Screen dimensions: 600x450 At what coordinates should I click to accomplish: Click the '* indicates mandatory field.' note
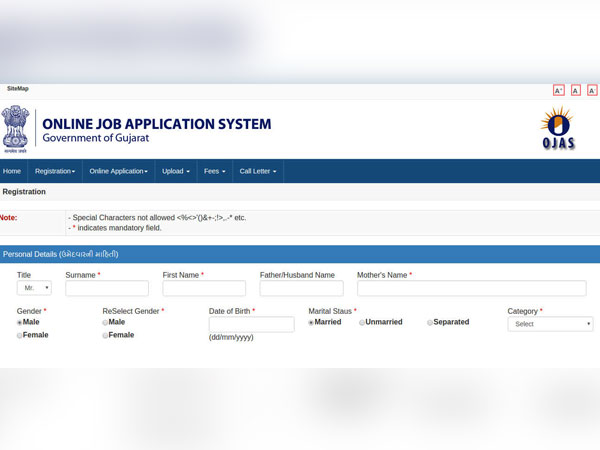(x=115, y=228)
